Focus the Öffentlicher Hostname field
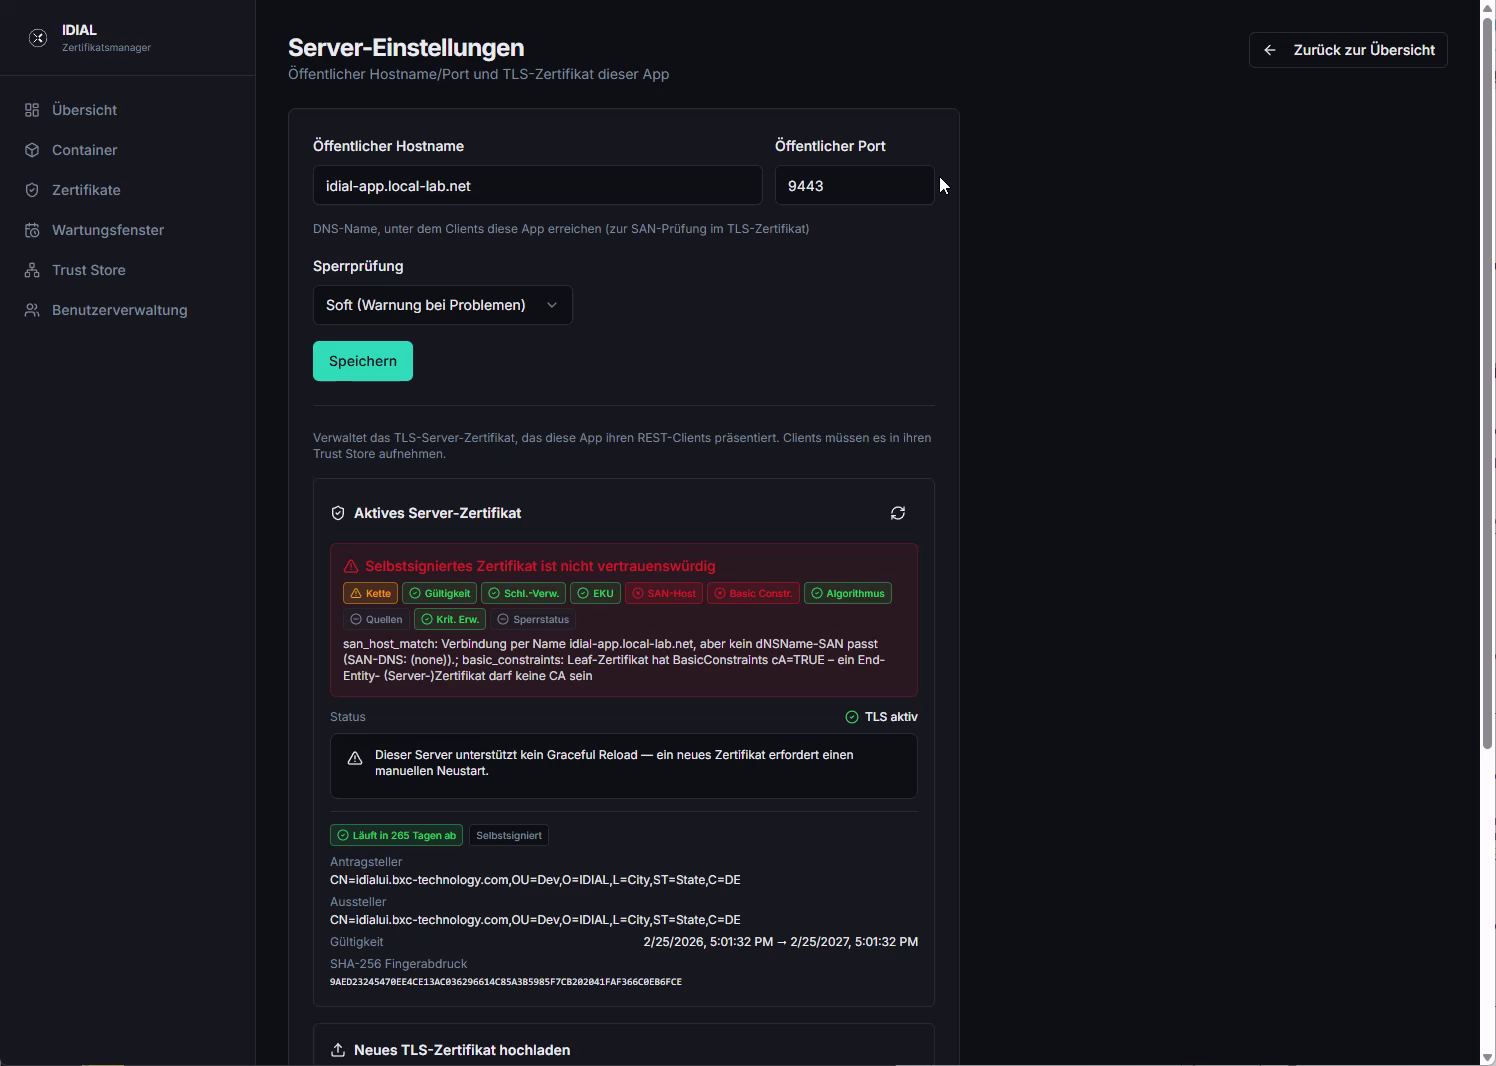 coord(538,186)
